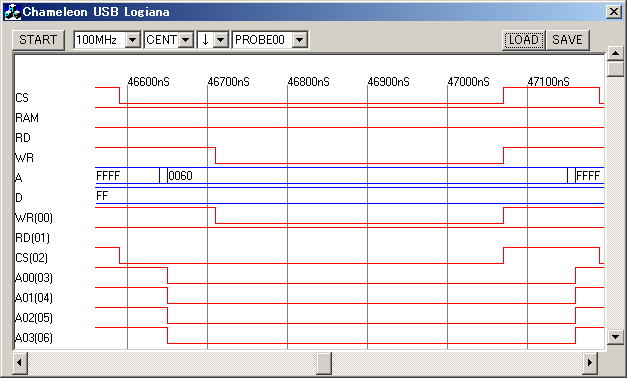
Task: Click the horizontal scrollbar left arrow
Action: click(x=20, y=363)
